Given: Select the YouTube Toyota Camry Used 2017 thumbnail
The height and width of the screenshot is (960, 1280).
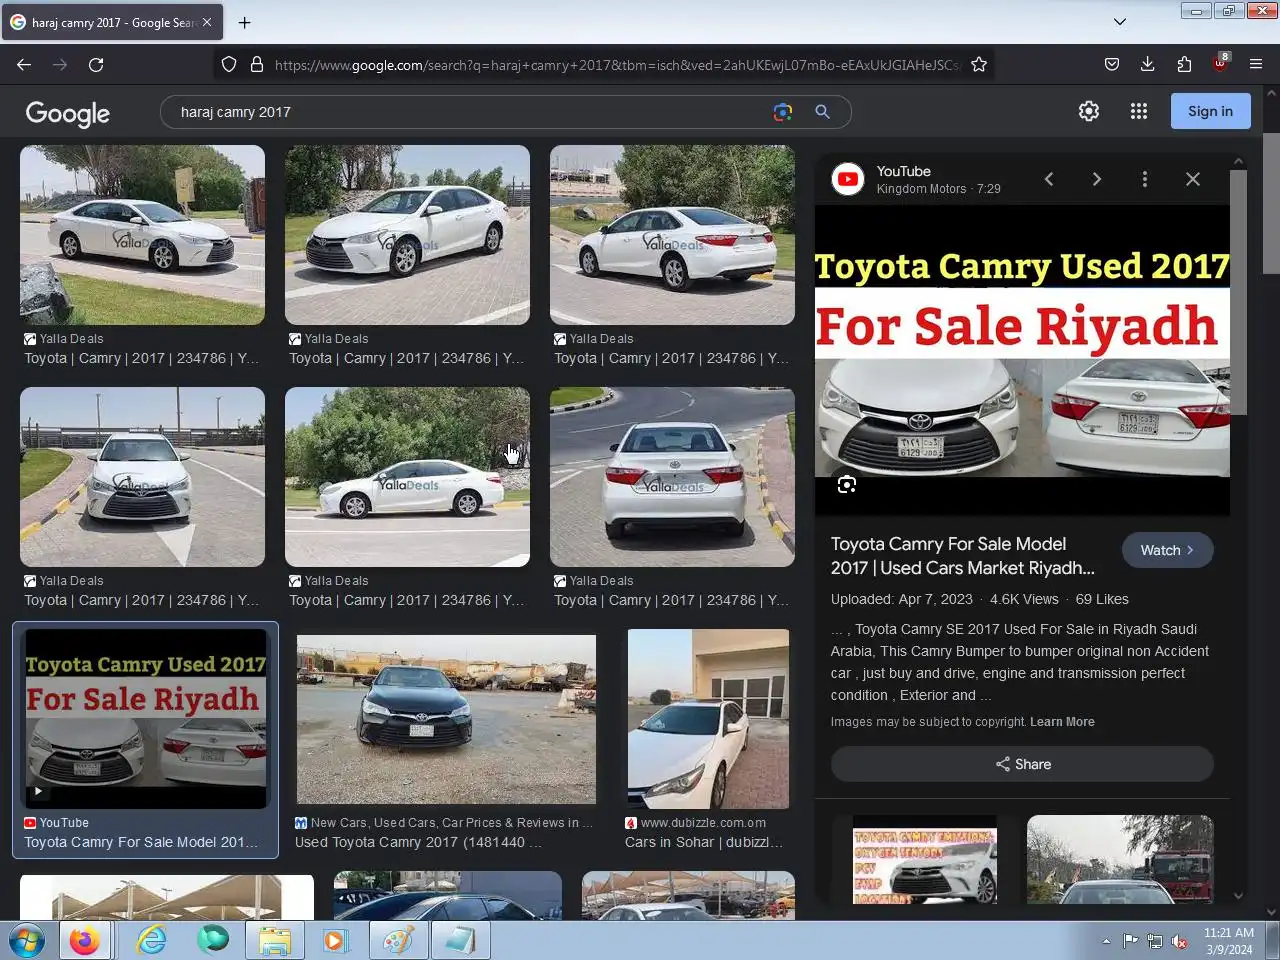Looking at the screenshot, I should (146, 719).
